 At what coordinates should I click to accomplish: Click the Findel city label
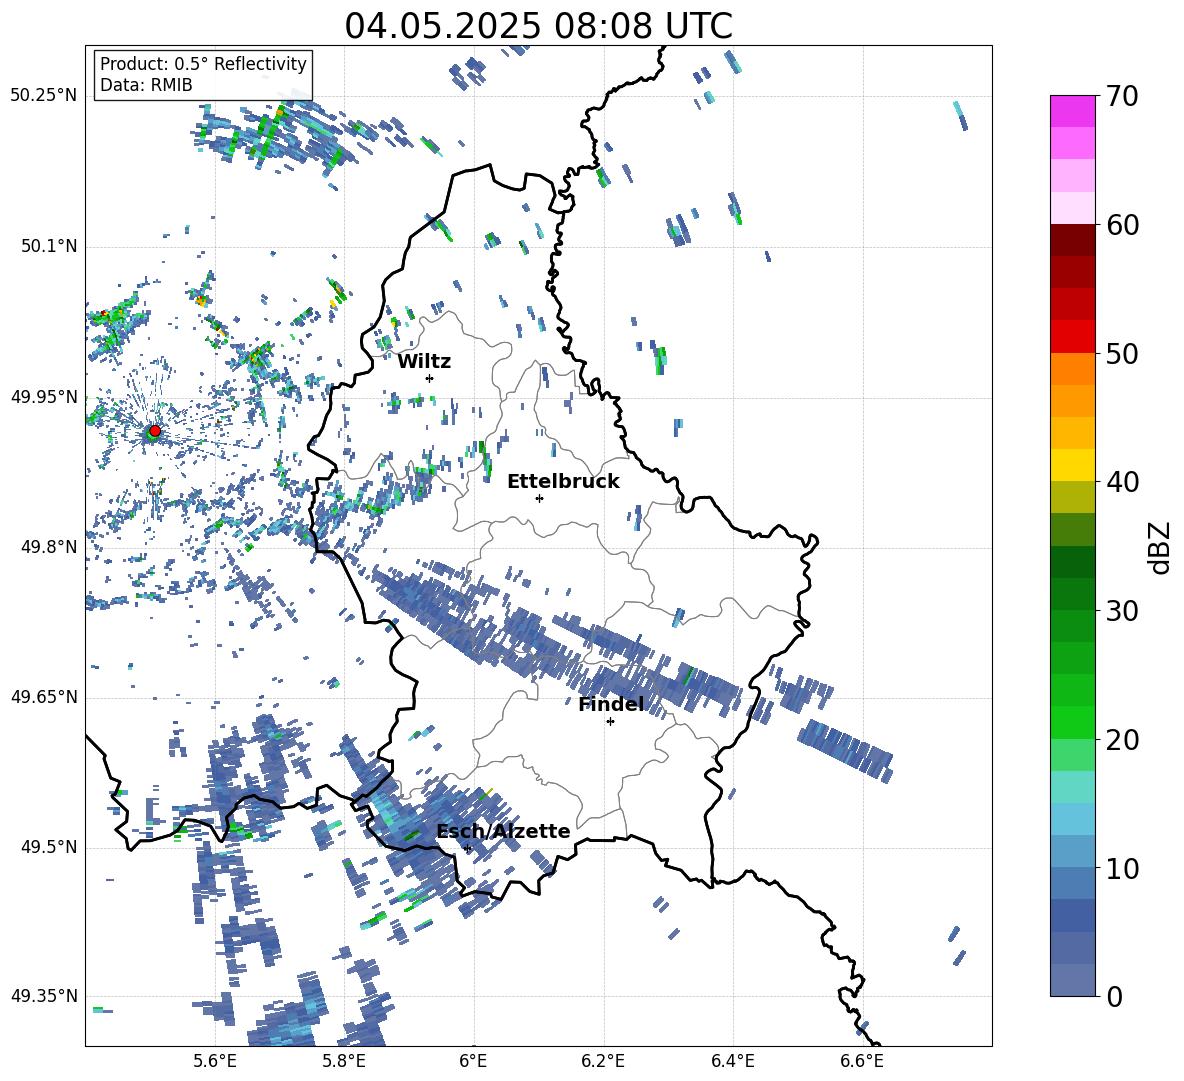[611, 704]
